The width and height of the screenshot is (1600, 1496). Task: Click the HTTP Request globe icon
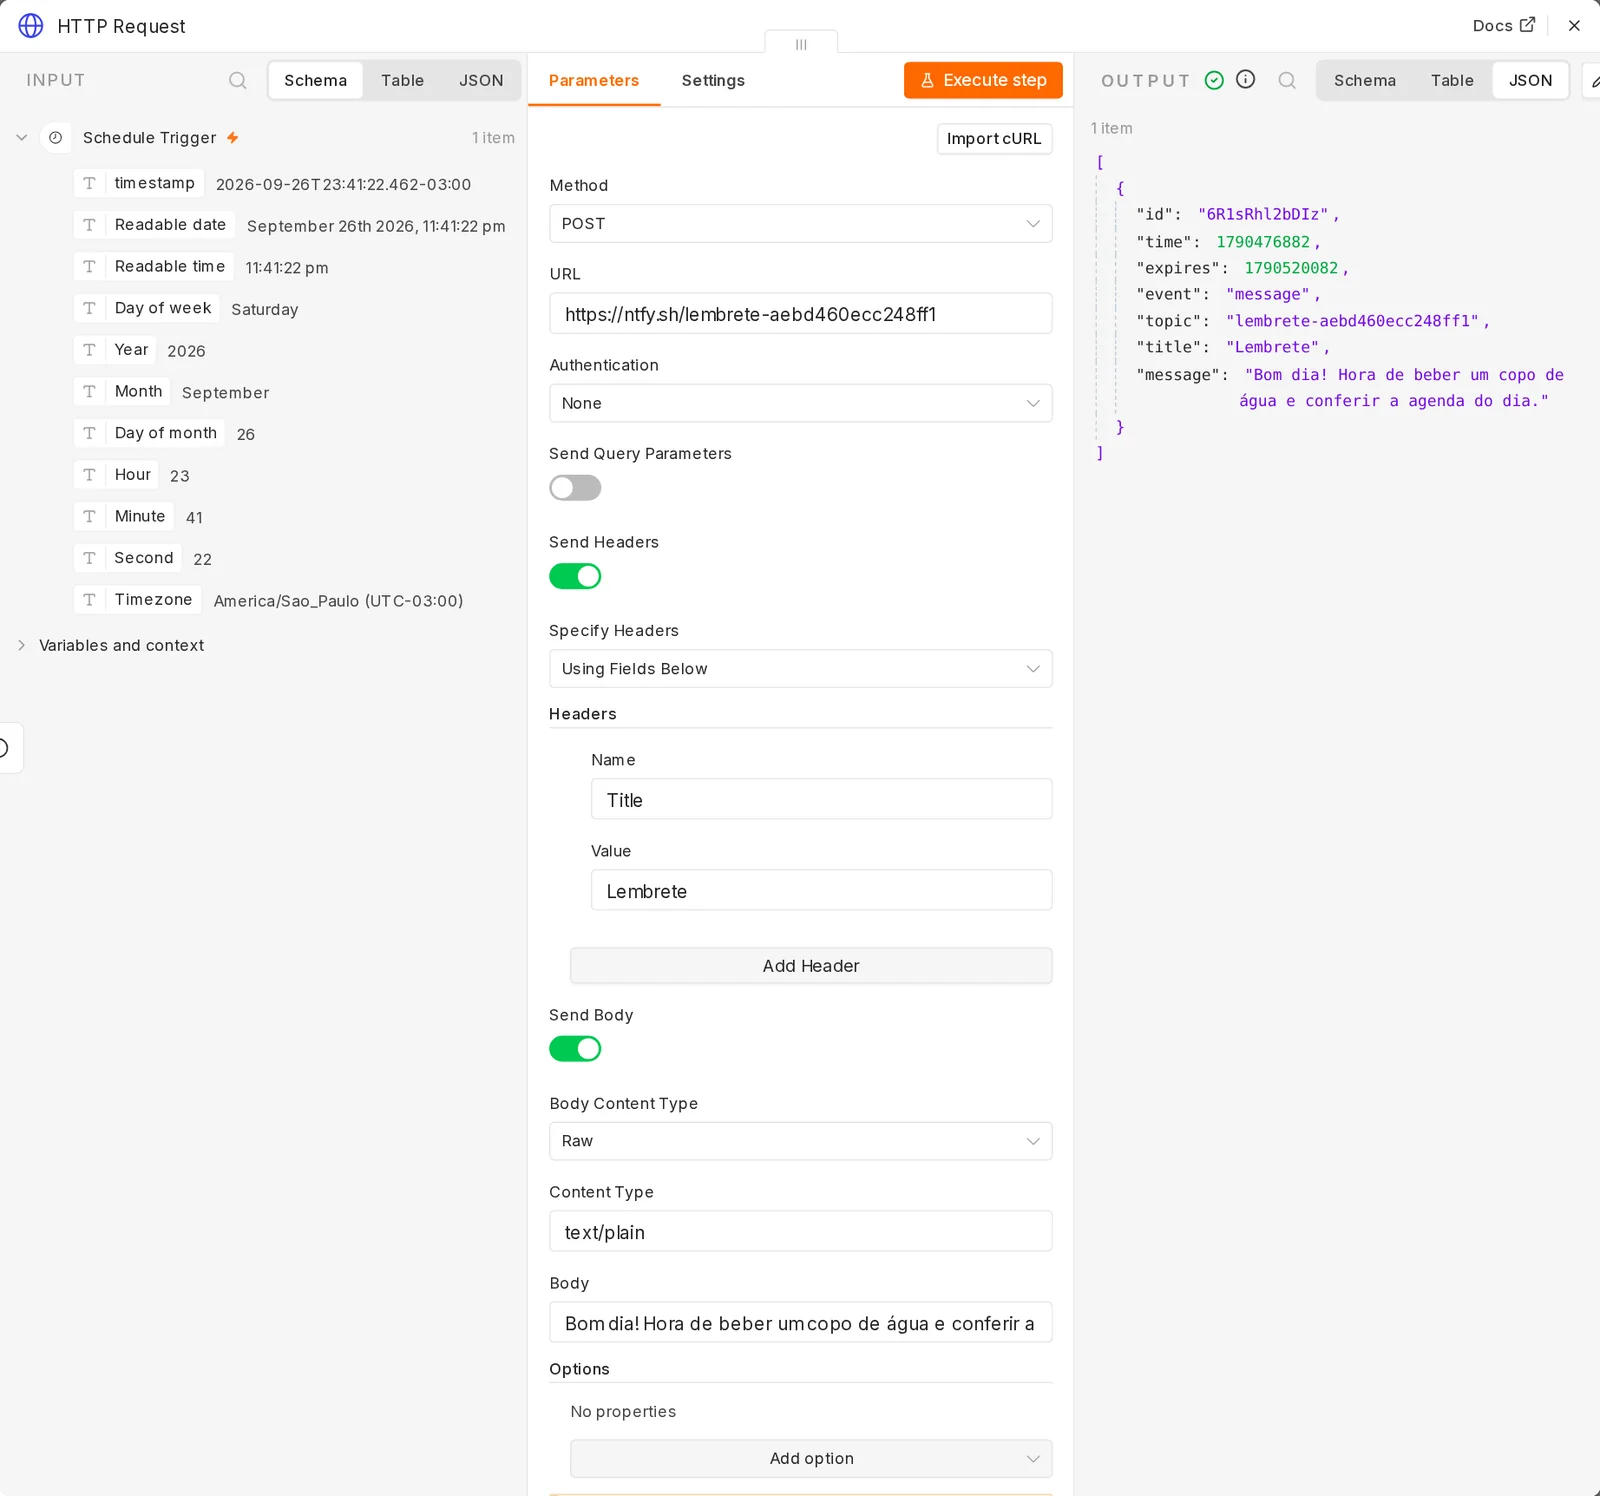tap(31, 26)
